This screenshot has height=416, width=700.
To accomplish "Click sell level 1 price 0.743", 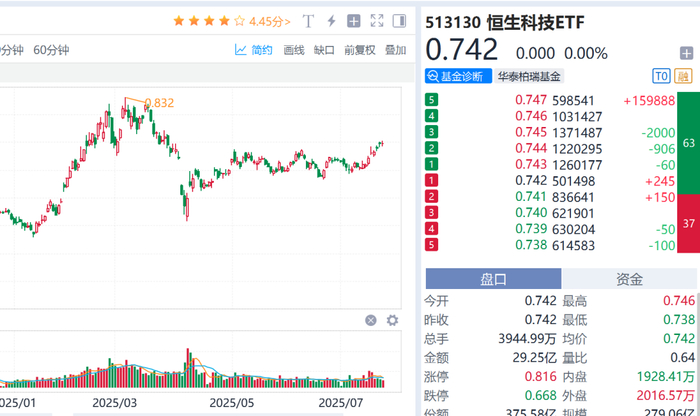I will pyautogui.click(x=531, y=164).
